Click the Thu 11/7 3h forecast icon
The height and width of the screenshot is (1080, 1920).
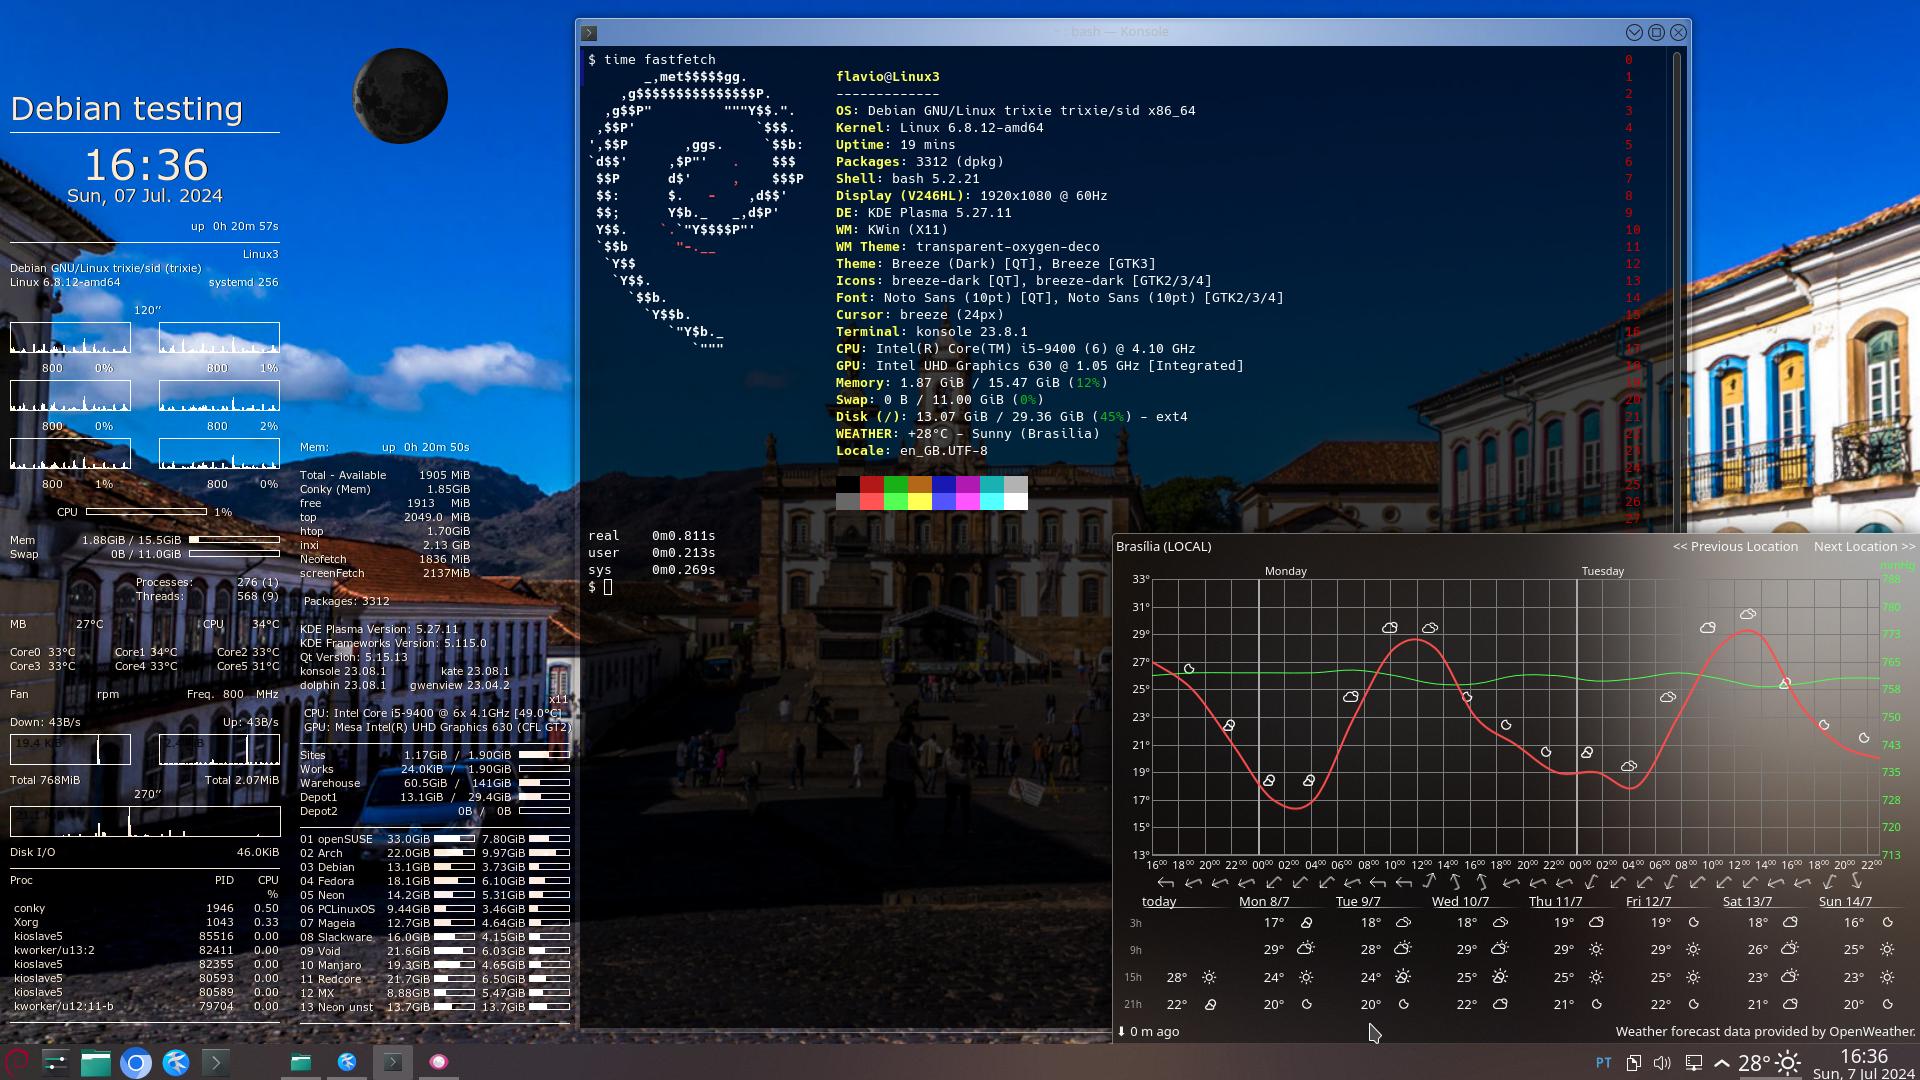1596,923
